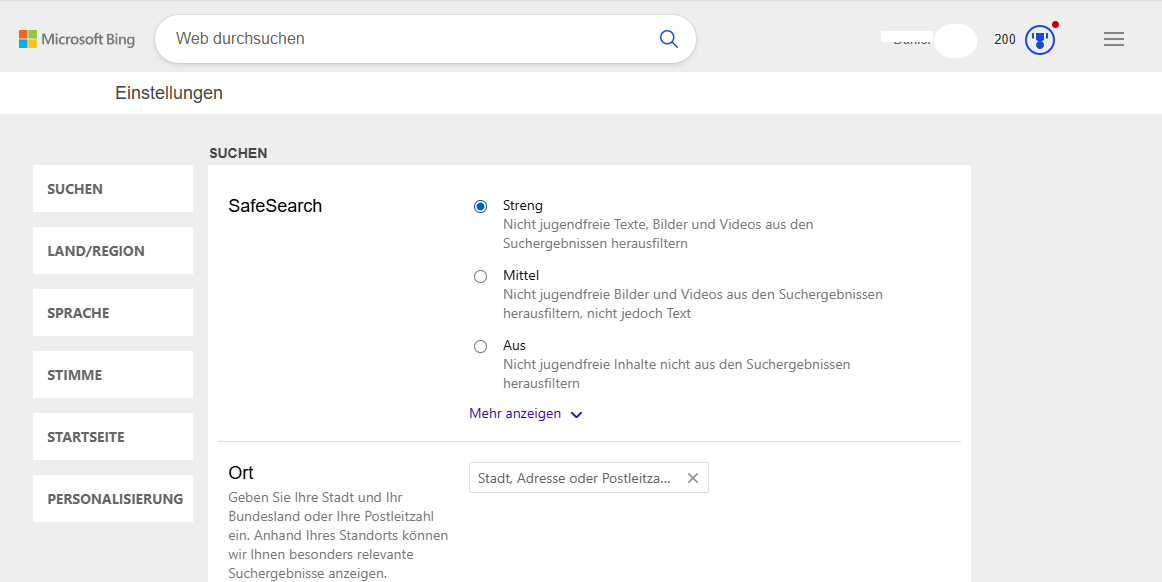The height and width of the screenshot is (582, 1162).
Task: Switch to SPRACHE settings
Action: pos(113,313)
